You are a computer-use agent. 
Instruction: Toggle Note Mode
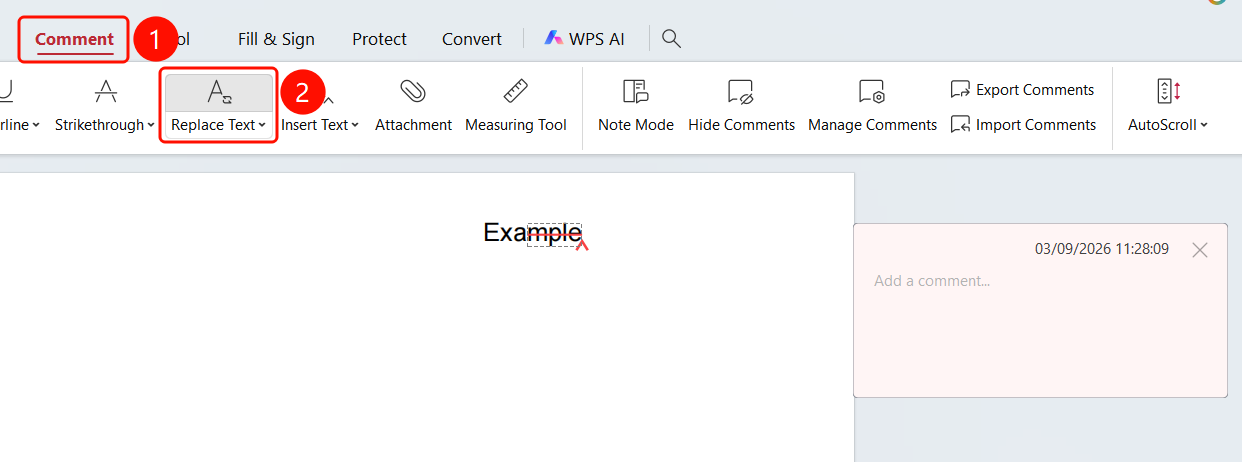coord(636,106)
